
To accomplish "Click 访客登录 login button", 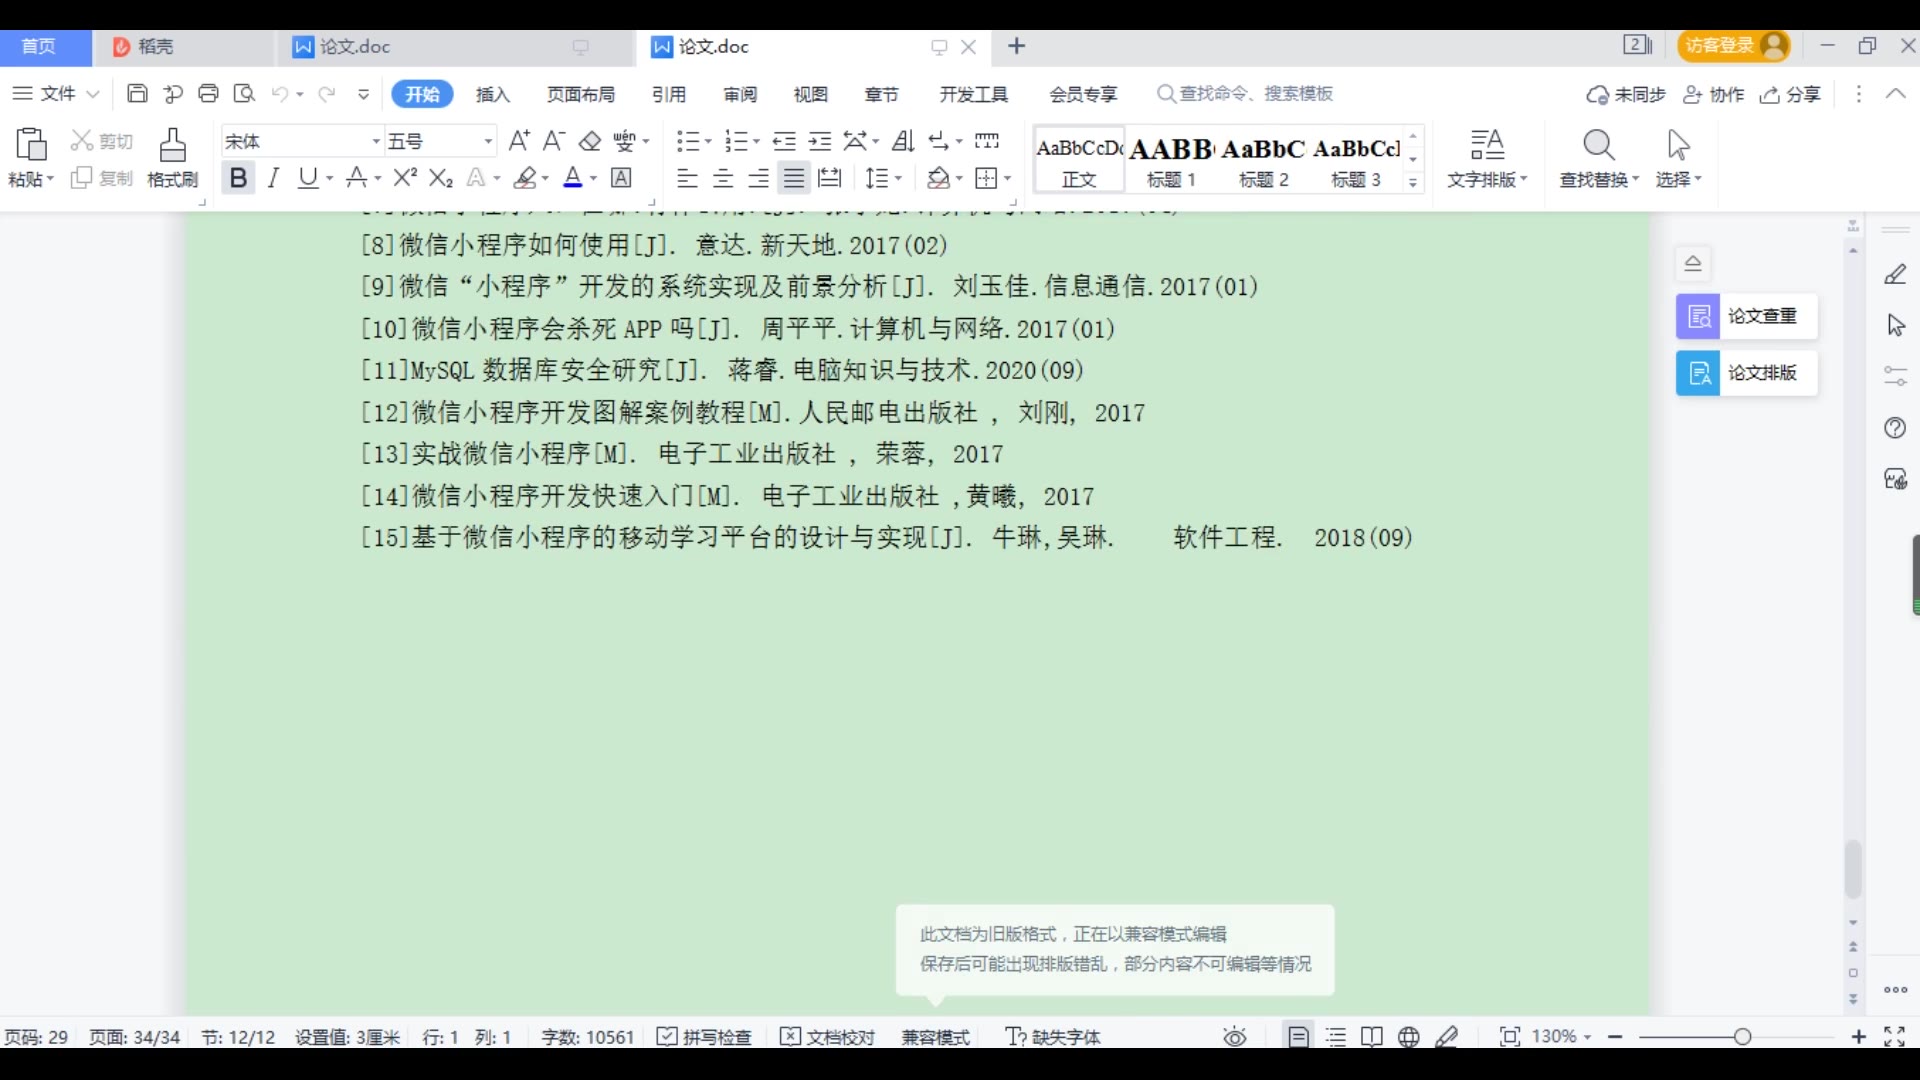I will tap(1734, 46).
